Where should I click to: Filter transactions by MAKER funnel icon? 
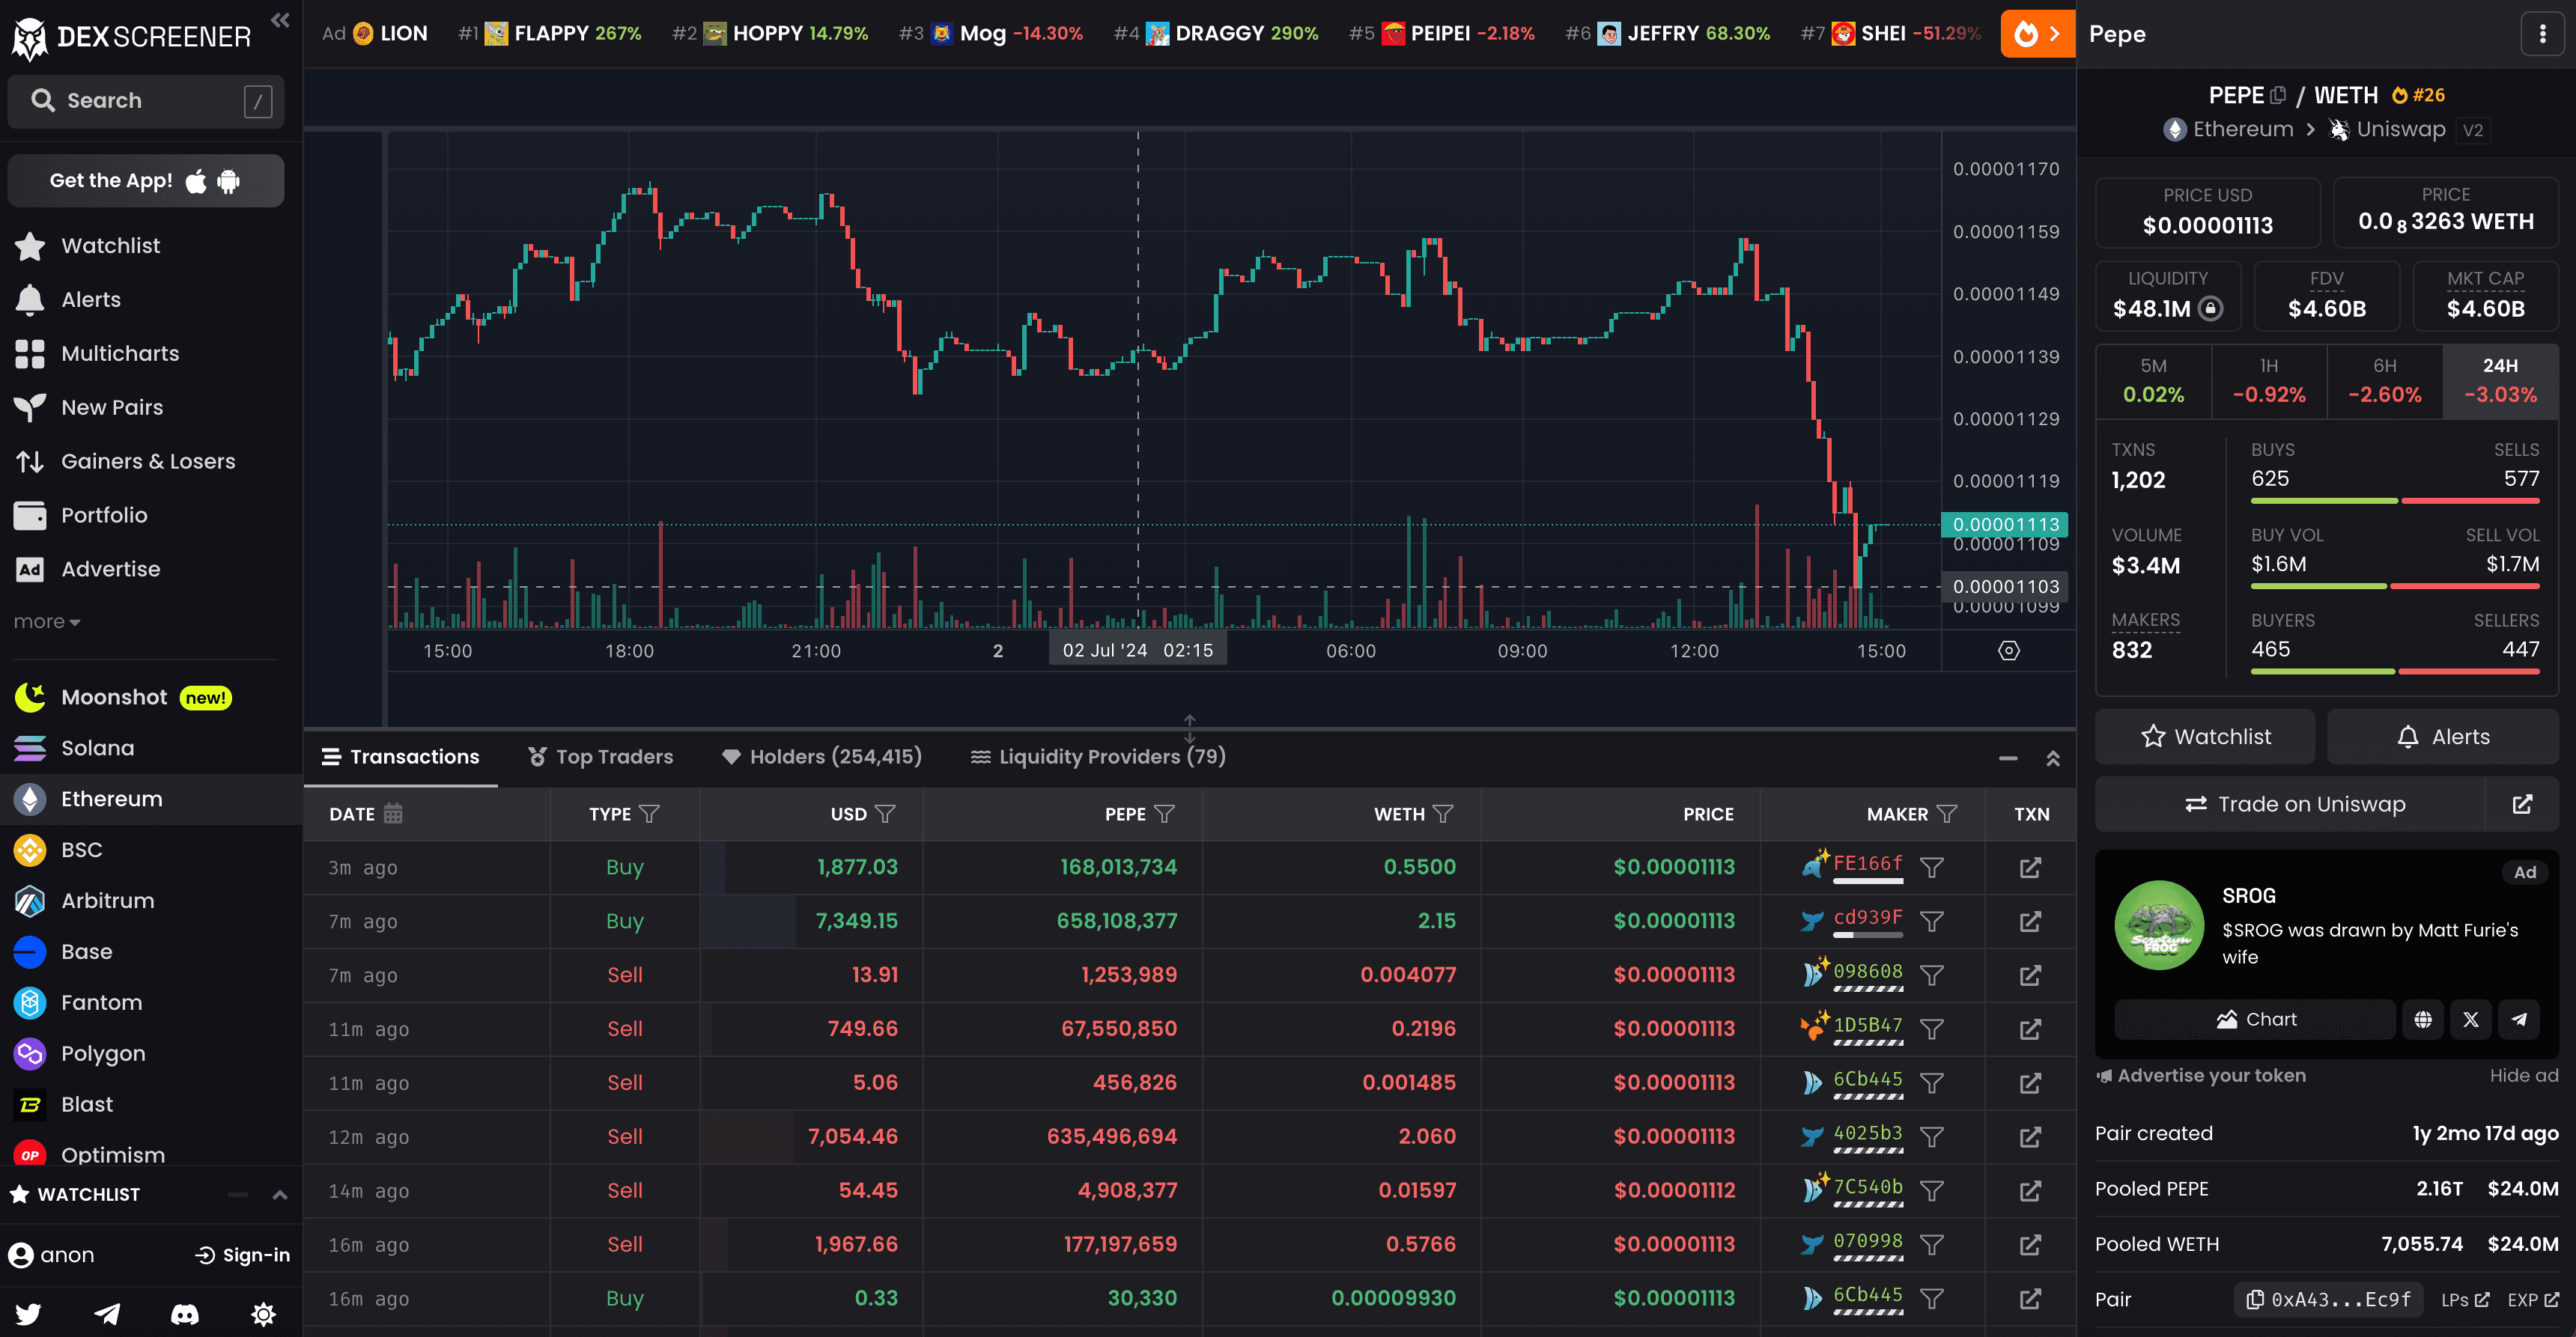(x=1946, y=814)
